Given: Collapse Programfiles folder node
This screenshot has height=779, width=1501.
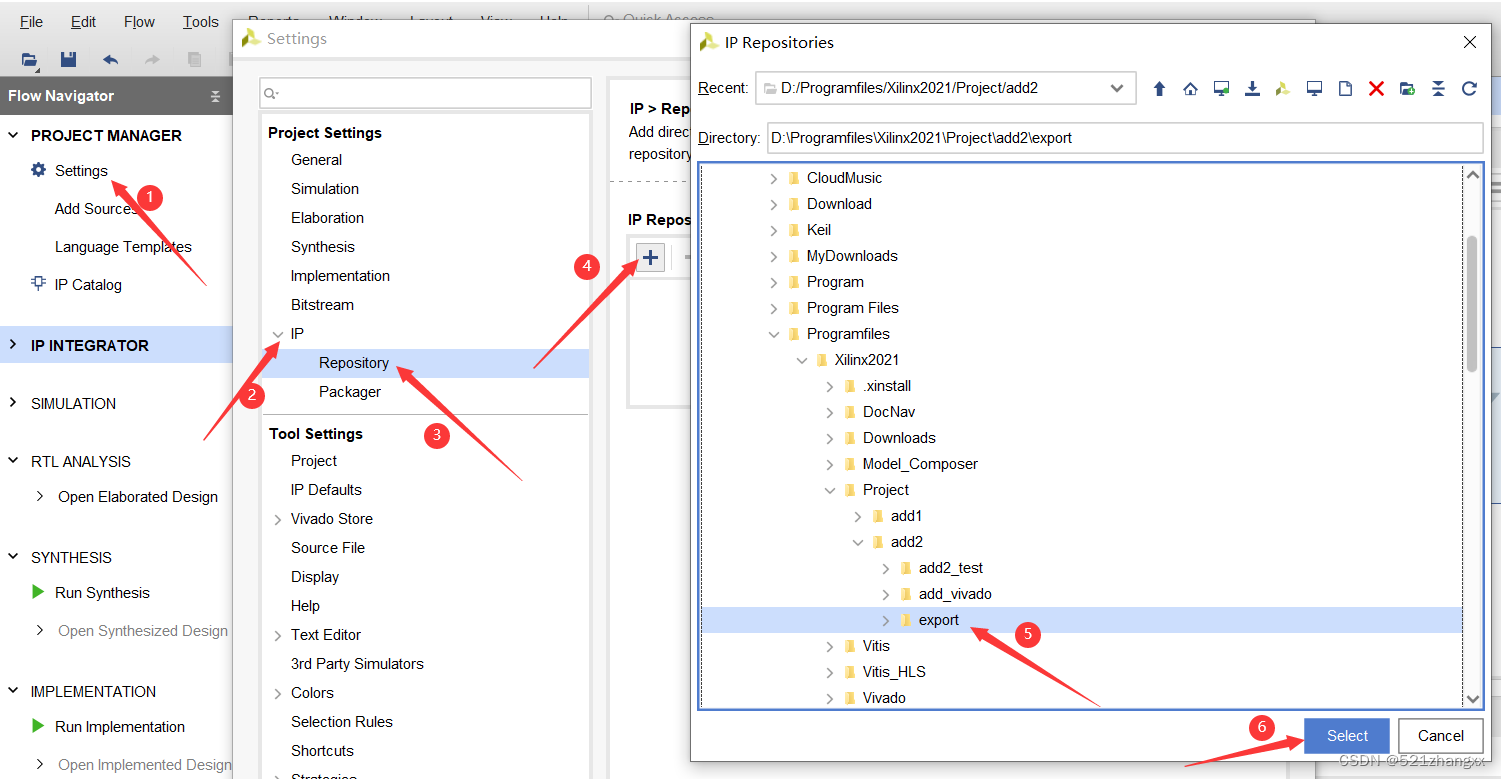Looking at the screenshot, I should (x=773, y=334).
